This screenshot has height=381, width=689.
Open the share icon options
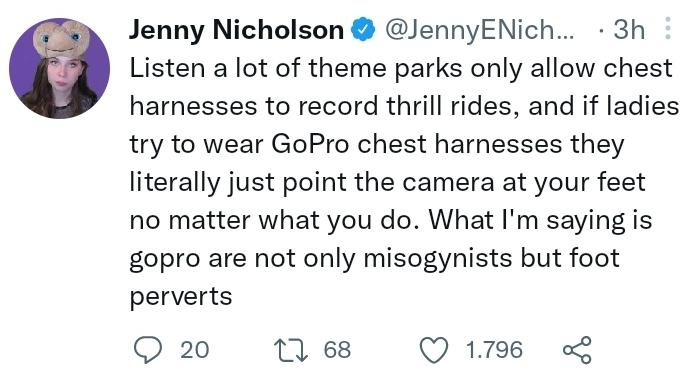click(577, 350)
